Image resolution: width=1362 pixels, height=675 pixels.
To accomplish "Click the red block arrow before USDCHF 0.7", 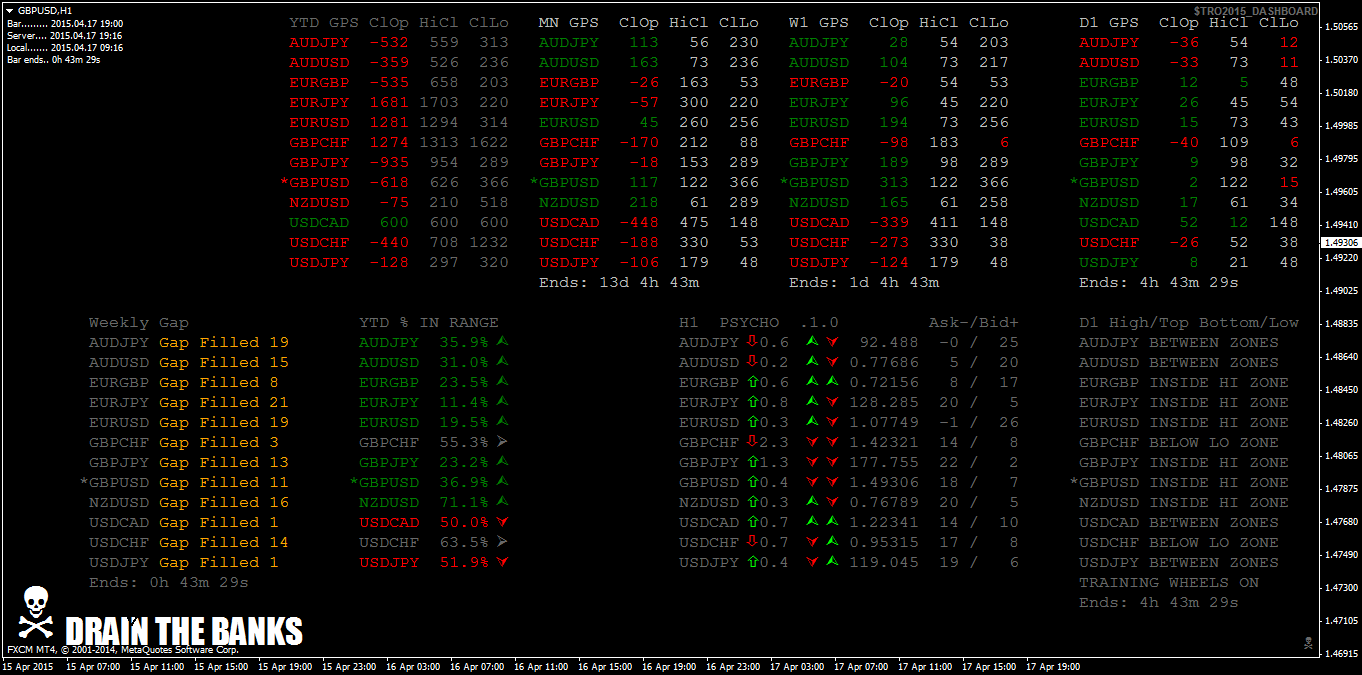I will pos(753,542).
